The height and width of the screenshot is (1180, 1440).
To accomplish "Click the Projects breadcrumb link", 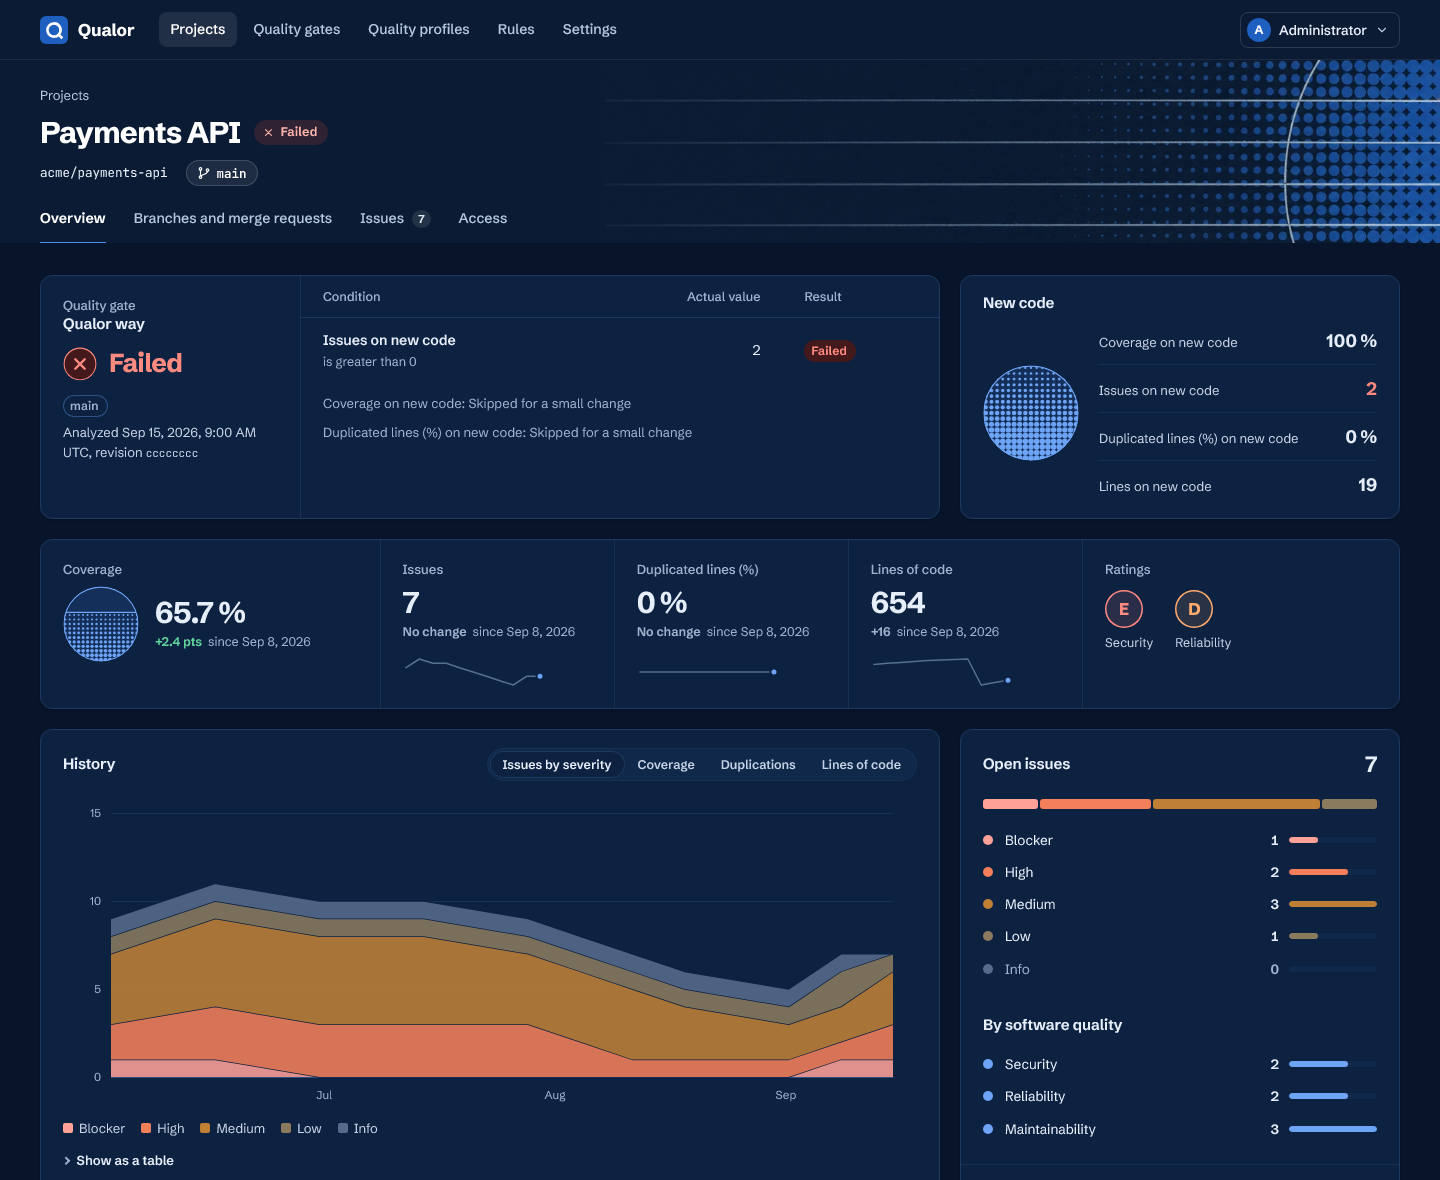I will coord(64,96).
